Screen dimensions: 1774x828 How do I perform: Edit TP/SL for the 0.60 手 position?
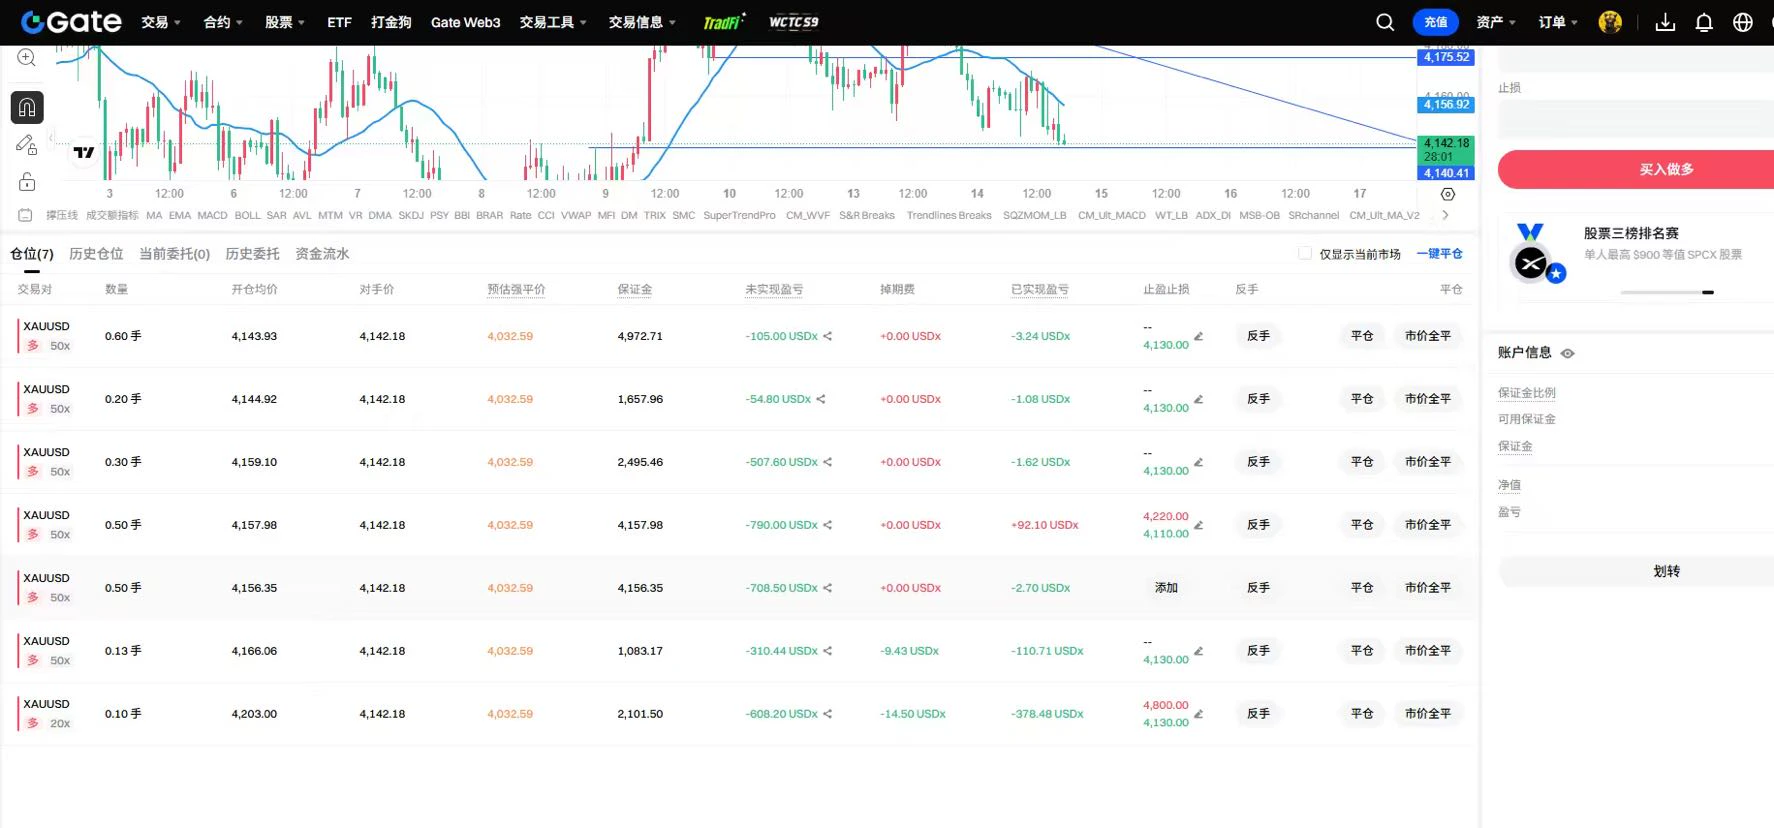[1198, 337]
